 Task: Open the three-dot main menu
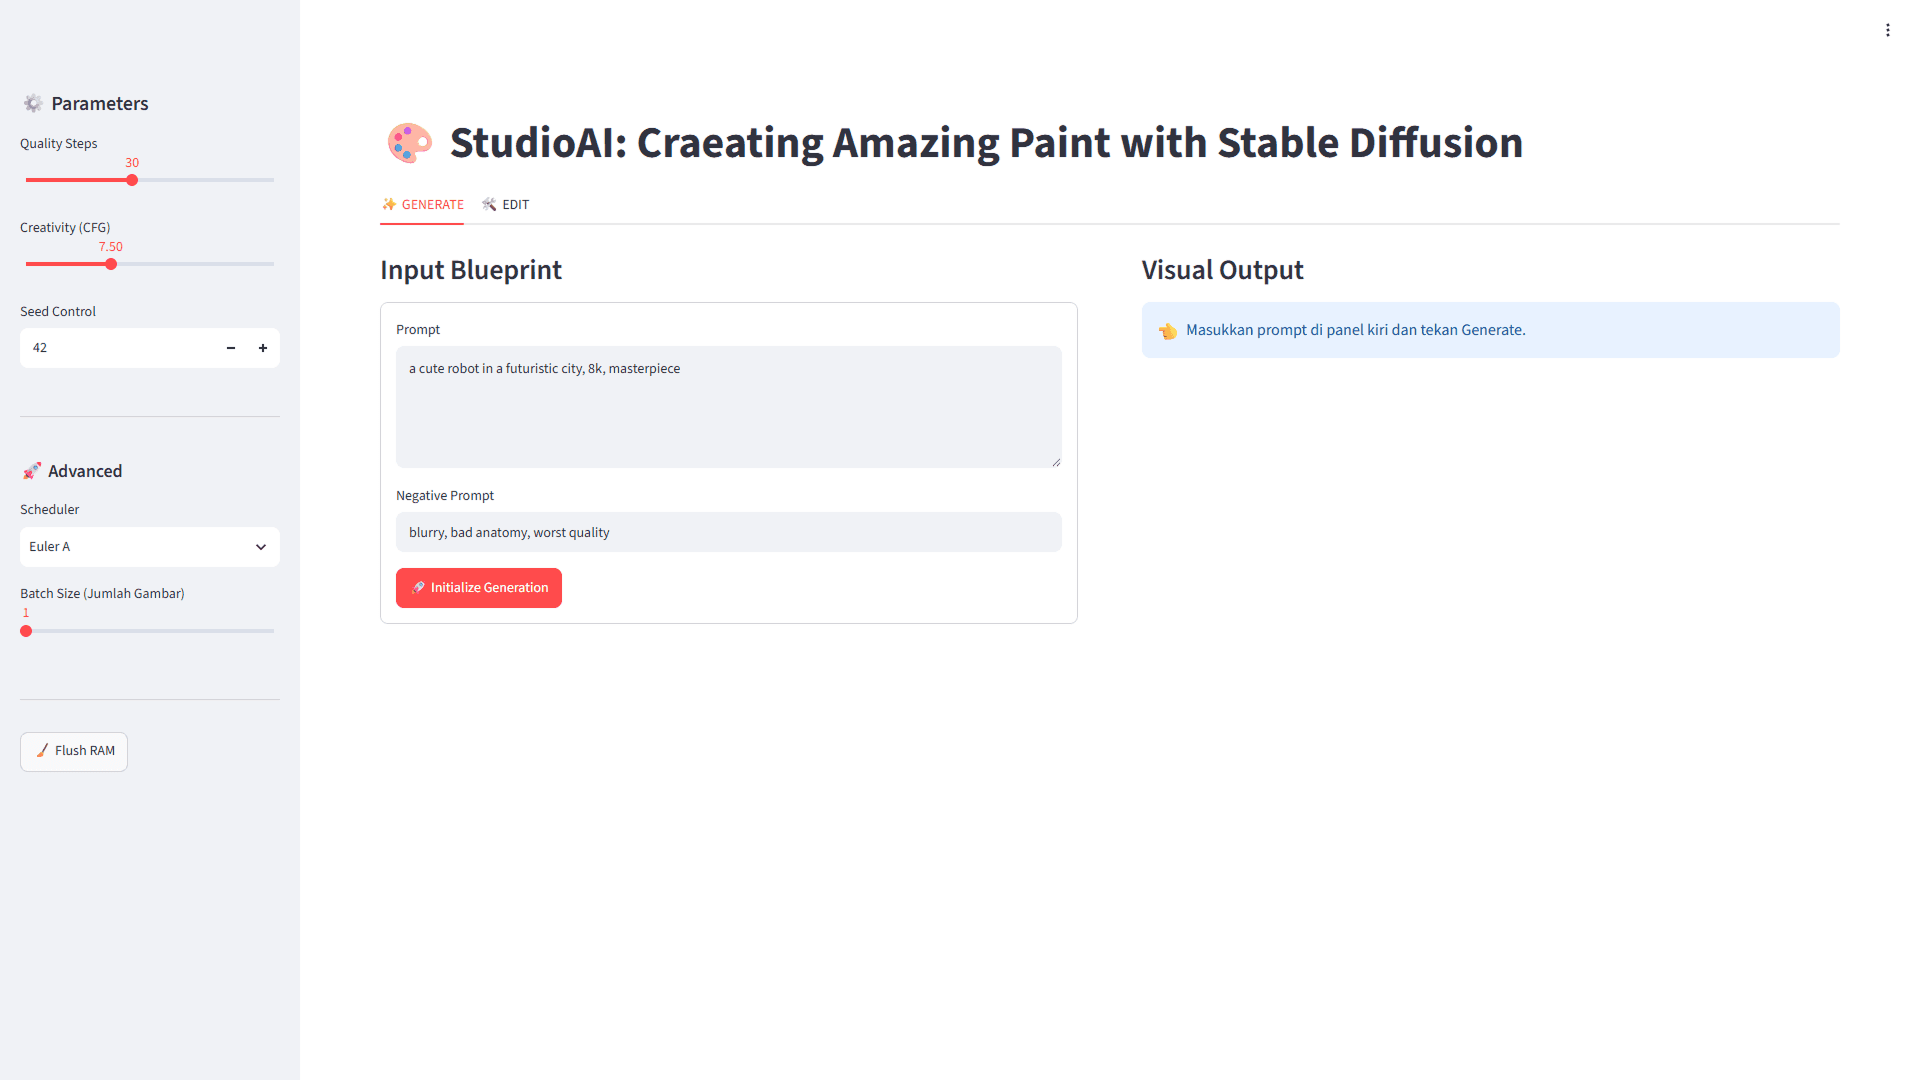pyautogui.click(x=1888, y=30)
